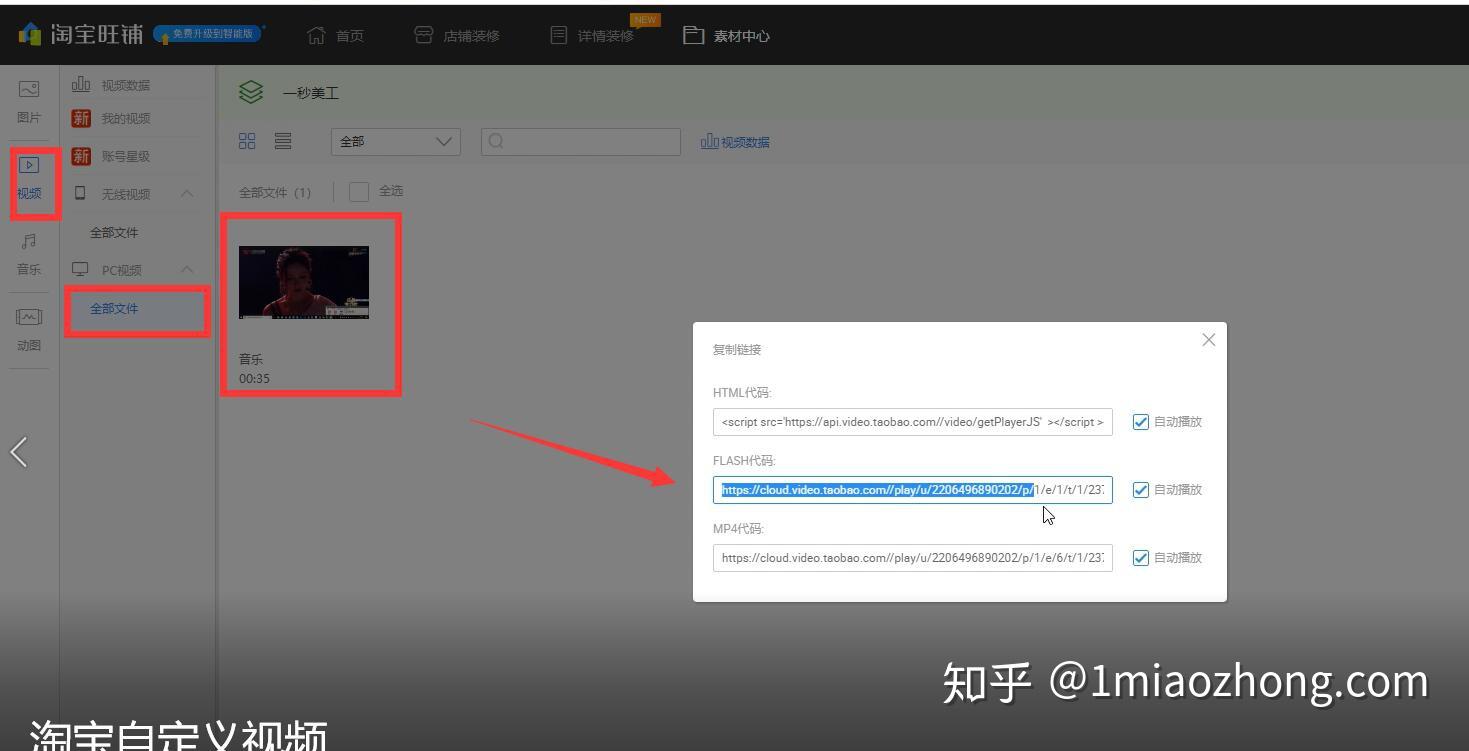Click the video search field
Screen dimensions: 1469x751
point(580,142)
